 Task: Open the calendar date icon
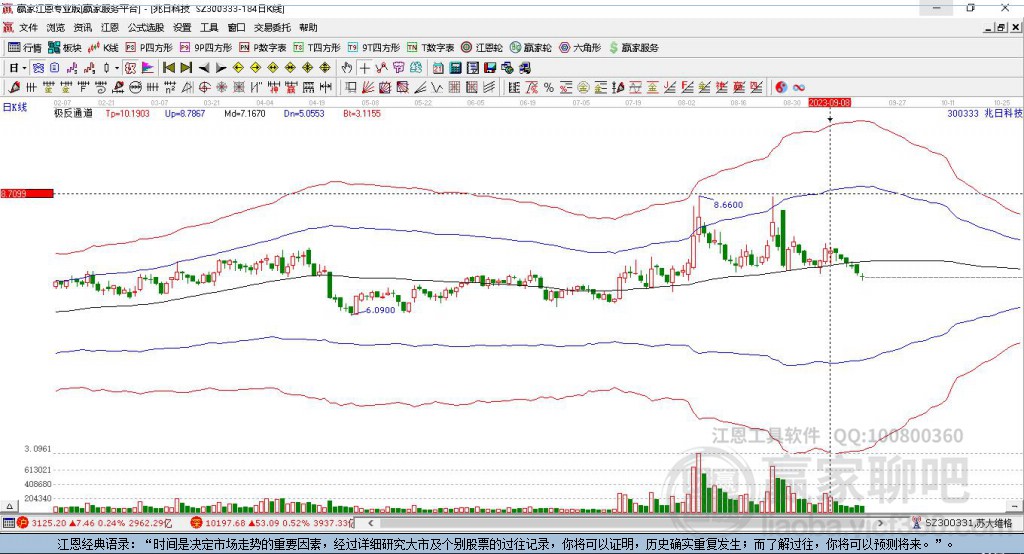pyautogui.click(x=438, y=68)
